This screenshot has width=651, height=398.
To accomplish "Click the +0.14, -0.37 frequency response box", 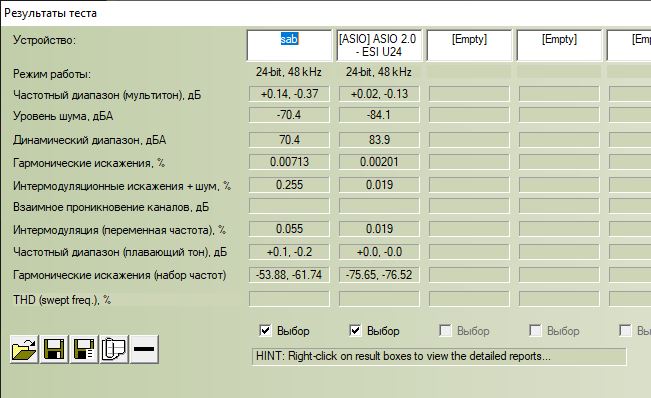I will pos(289,94).
